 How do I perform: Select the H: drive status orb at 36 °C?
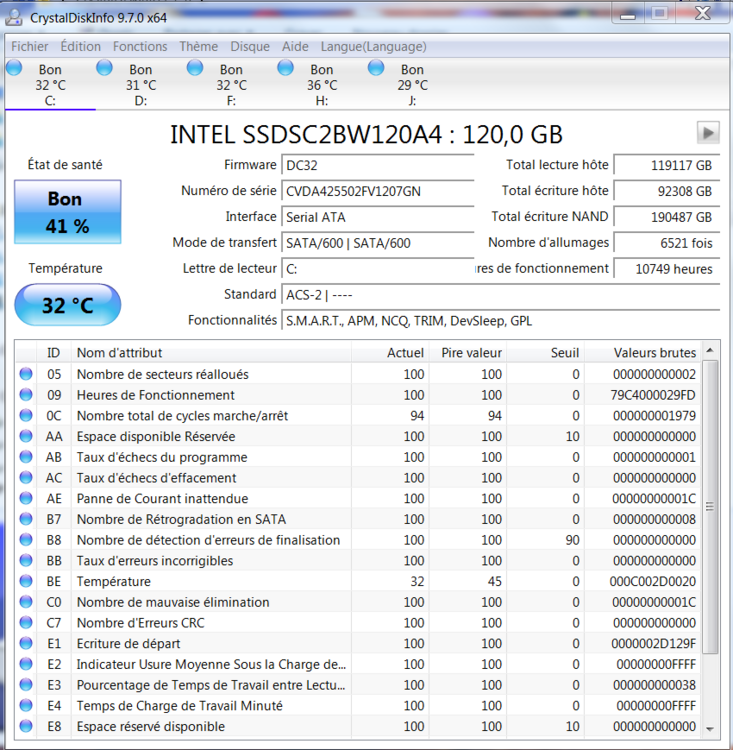click(x=285, y=68)
